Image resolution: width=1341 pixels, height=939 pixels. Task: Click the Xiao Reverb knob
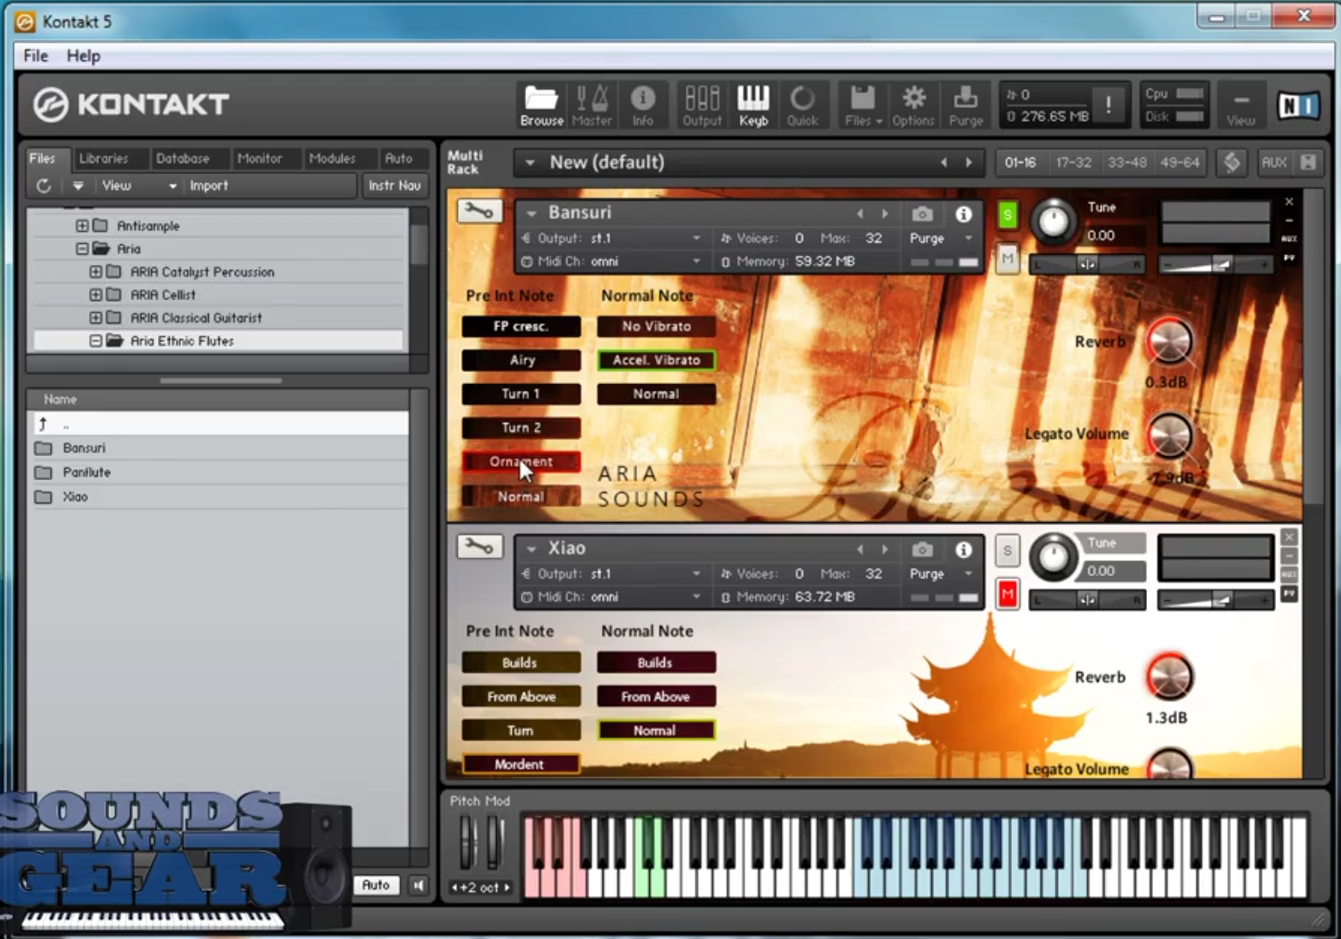1168,677
